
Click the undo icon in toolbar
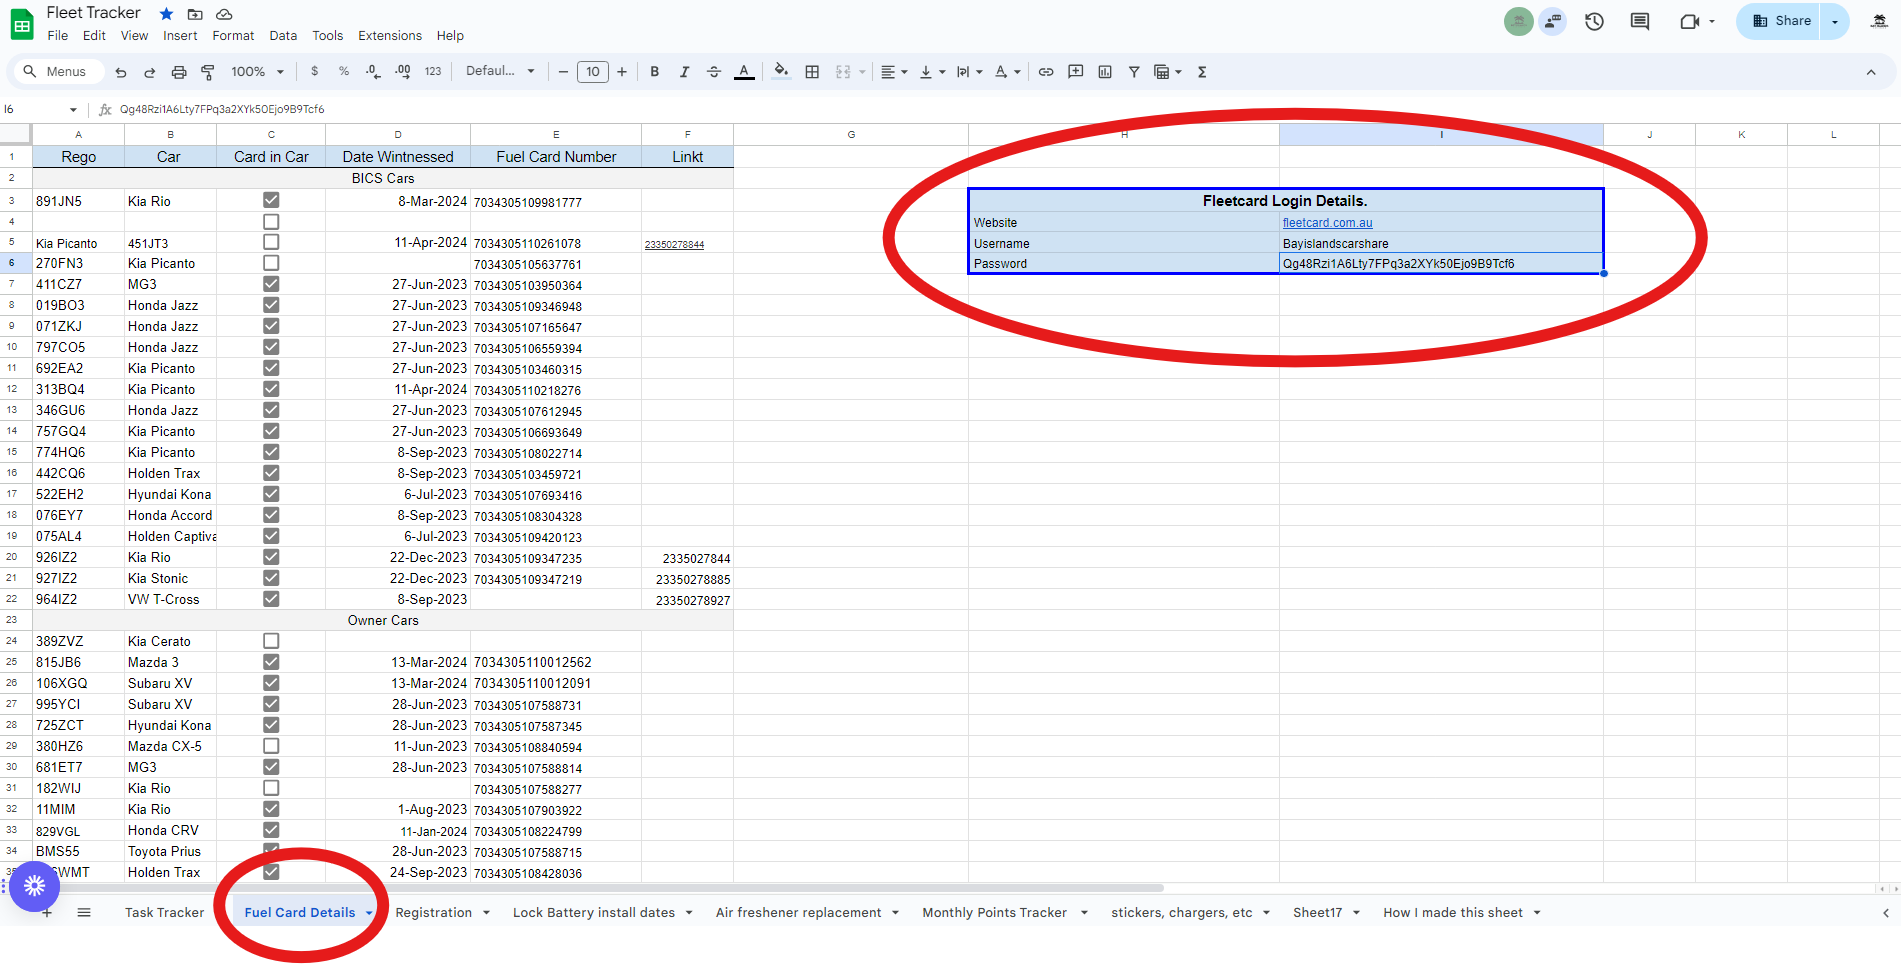pos(121,72)
